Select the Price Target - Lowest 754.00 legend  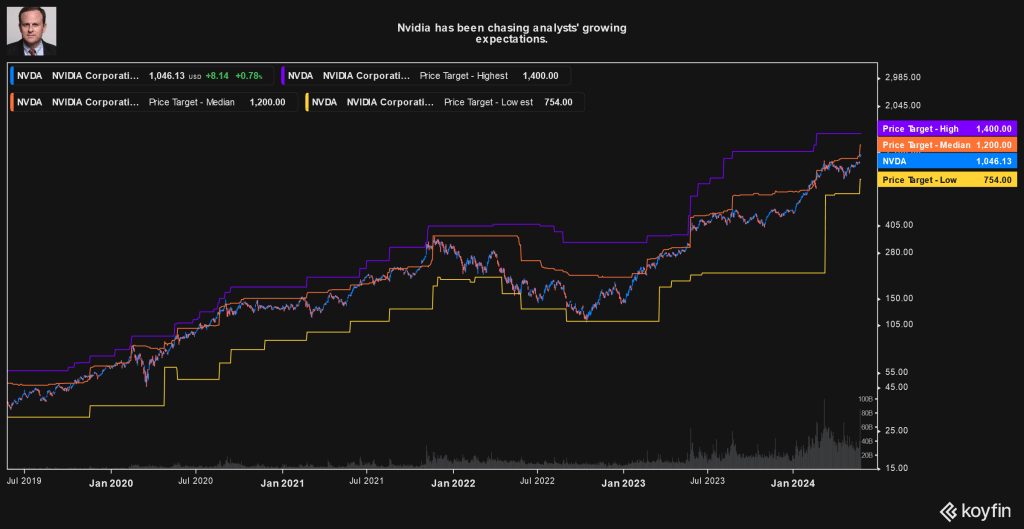[x=445, y=102]
